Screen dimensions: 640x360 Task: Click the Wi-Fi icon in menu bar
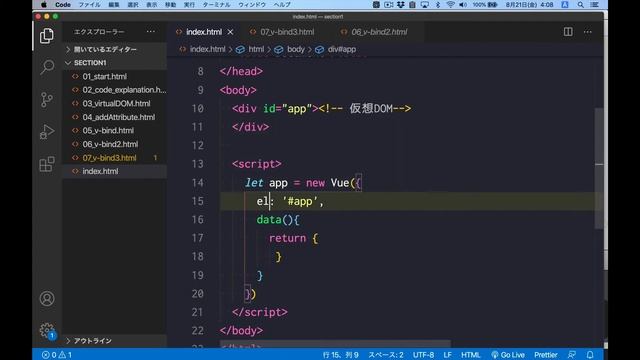pos(450,5)
